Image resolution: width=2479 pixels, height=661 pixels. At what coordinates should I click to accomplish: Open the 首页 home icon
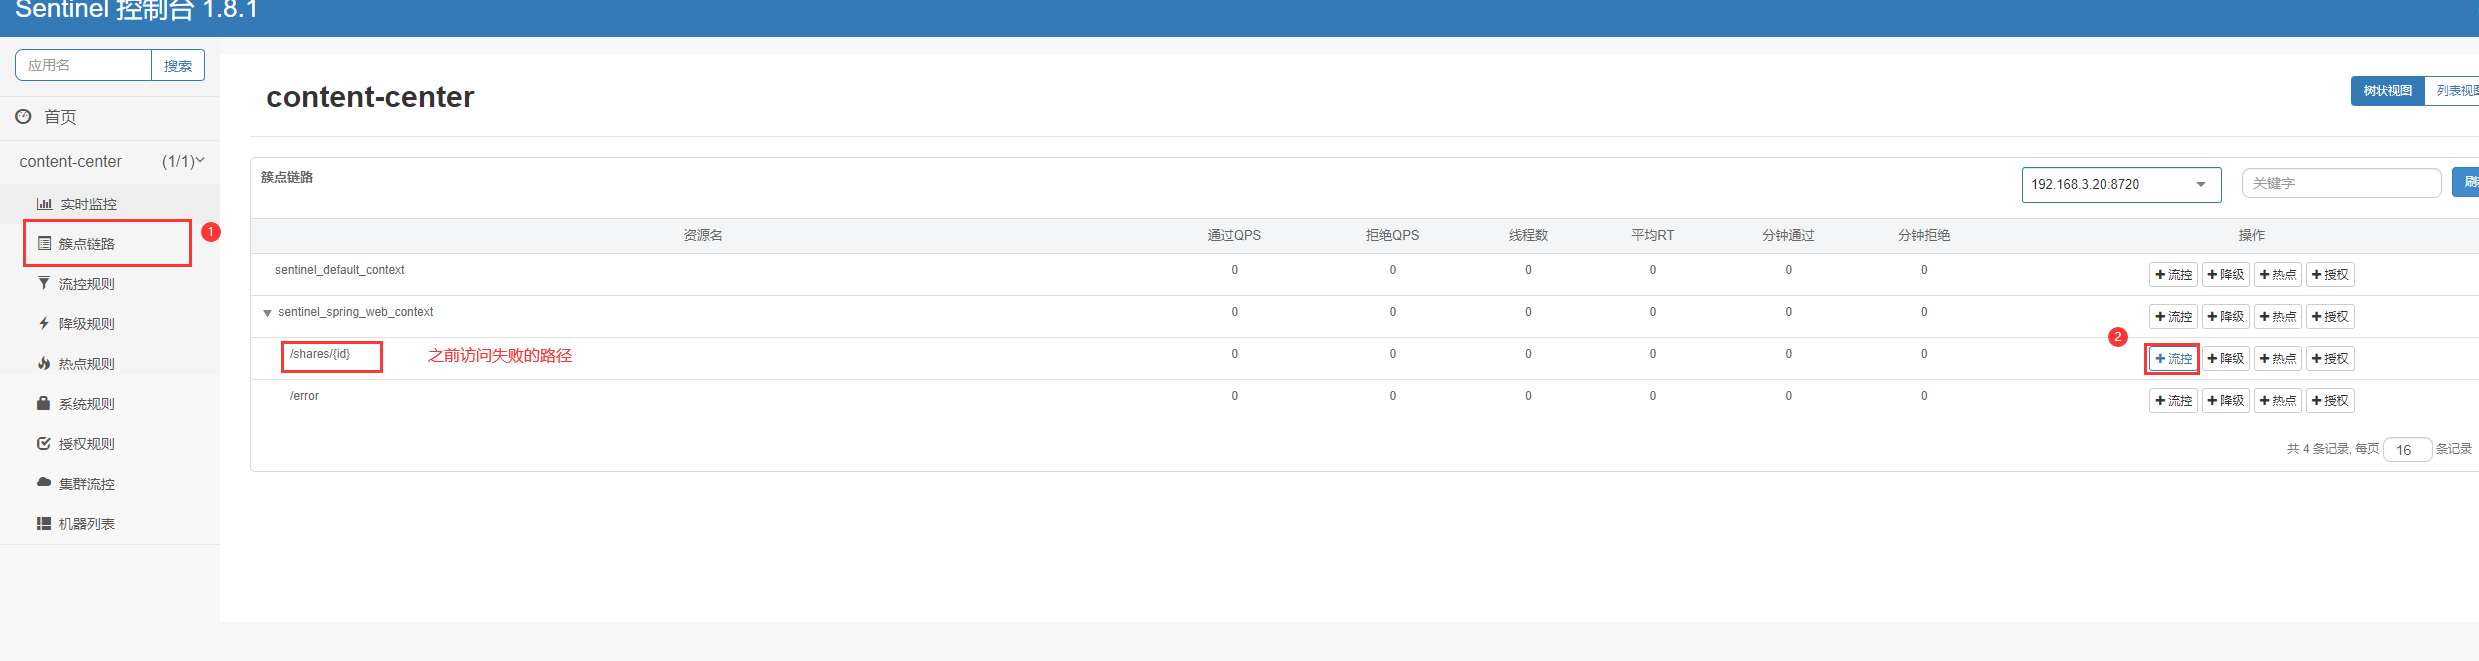(23, 117)
